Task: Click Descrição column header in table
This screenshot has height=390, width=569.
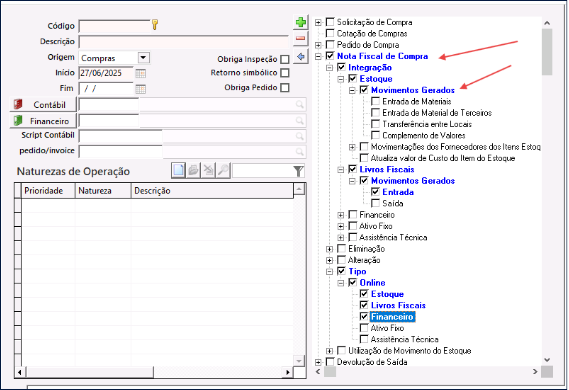Action: pyautogui.click(x=212, y=190)
